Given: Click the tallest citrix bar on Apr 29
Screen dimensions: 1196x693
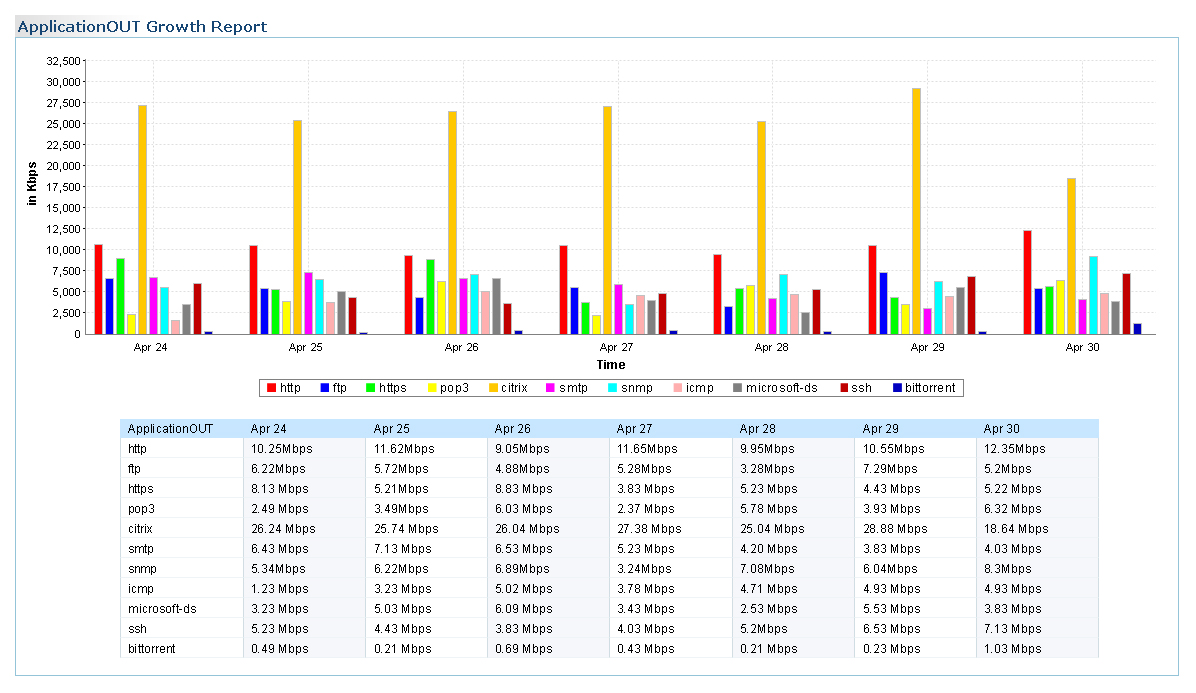Looking at the screenshot, I should [916, 210].
